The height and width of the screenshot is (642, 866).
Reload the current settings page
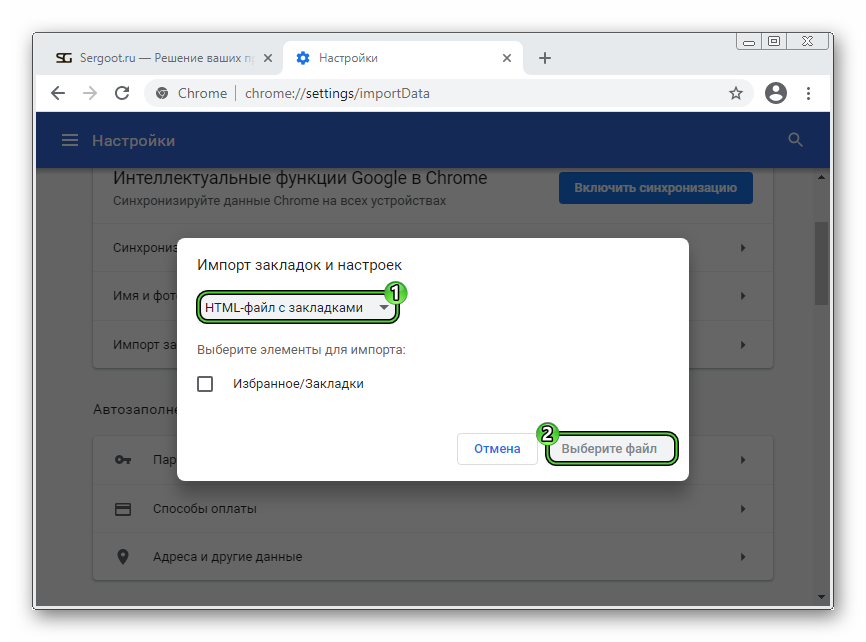tap(122, 93)
